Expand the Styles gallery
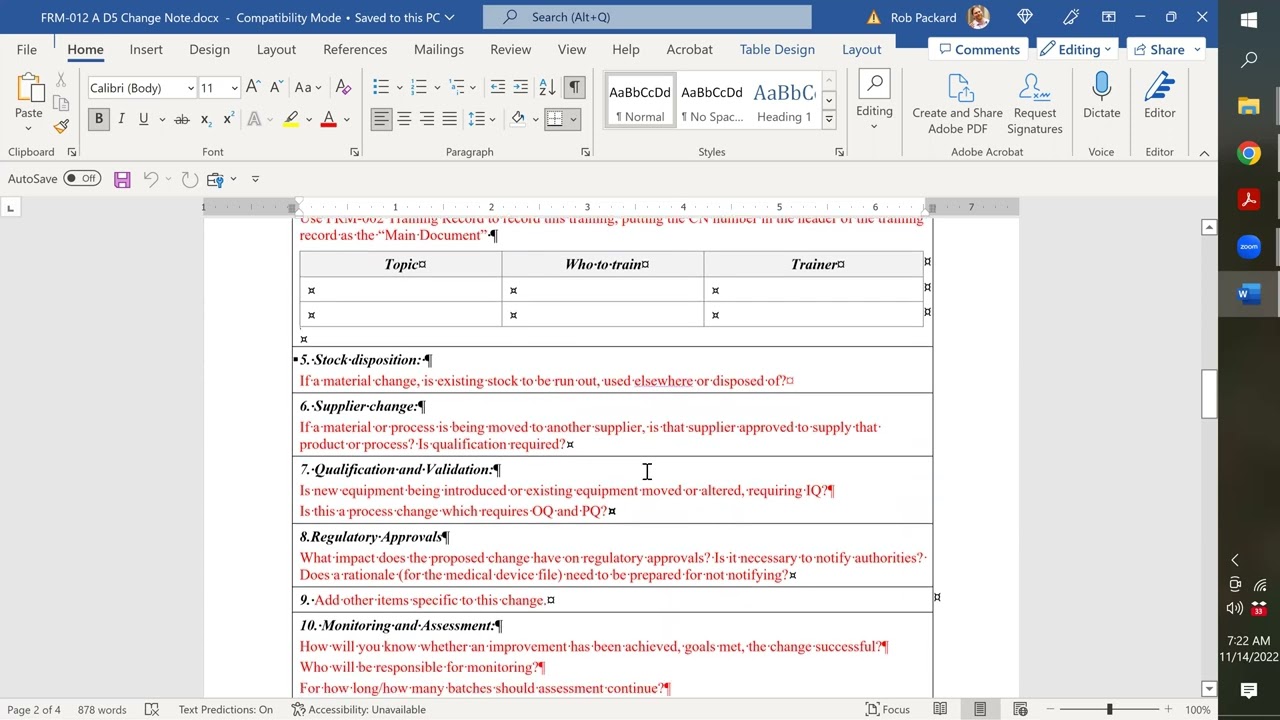Viewport: 1280px width, 720px height. (x=828, y=119)
